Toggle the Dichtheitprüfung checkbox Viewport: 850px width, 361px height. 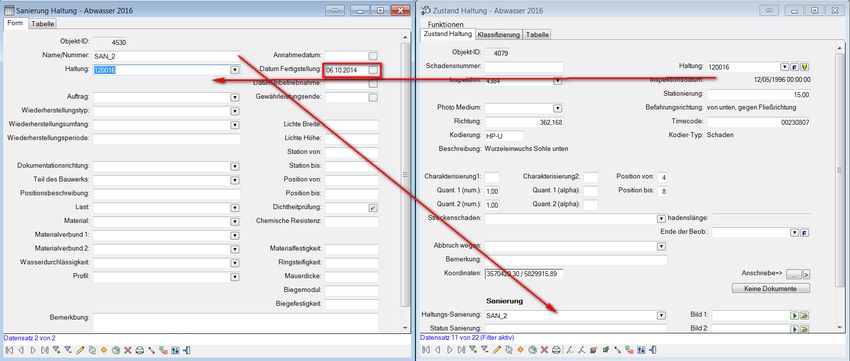[x=373, y=208]
